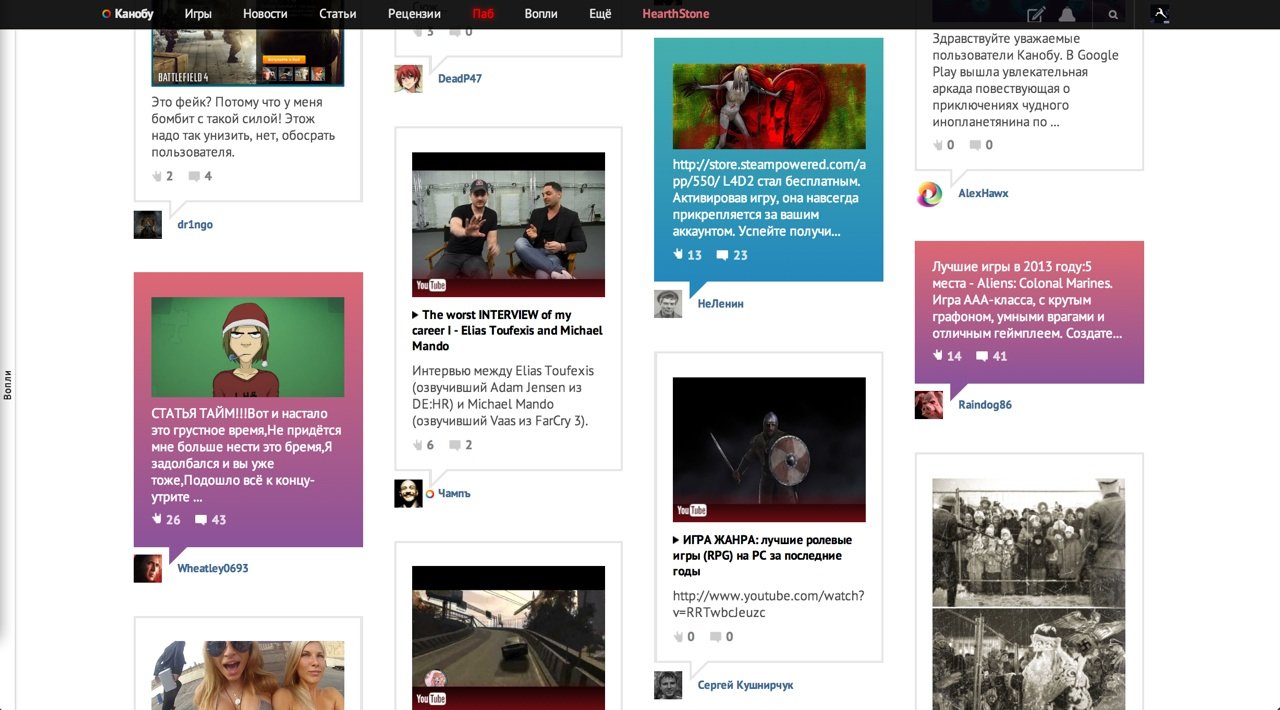This screenshot has width=1280, height=710.
Task: Open comments on СТАТЬЯ ТАЙМ post
Action: pos(211,519)
